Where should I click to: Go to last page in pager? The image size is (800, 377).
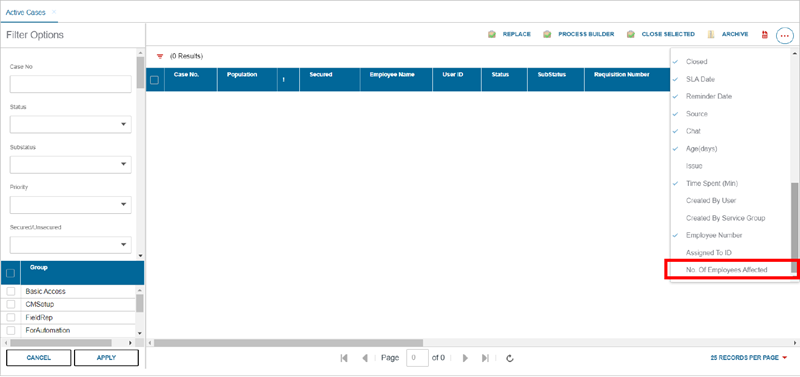485,358
